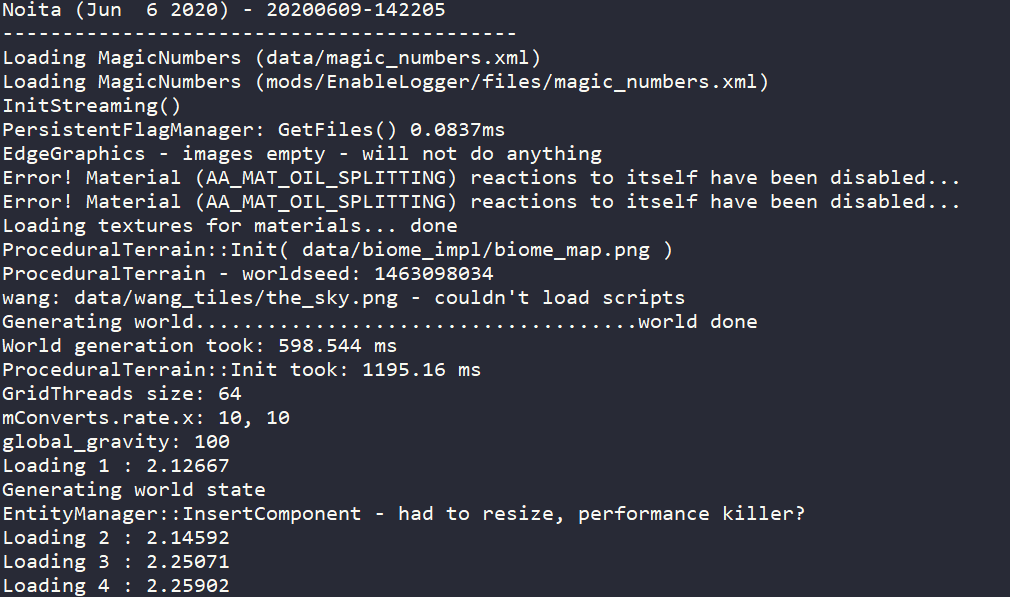Click the EdgeGraphics images empty line

point(302,154)
